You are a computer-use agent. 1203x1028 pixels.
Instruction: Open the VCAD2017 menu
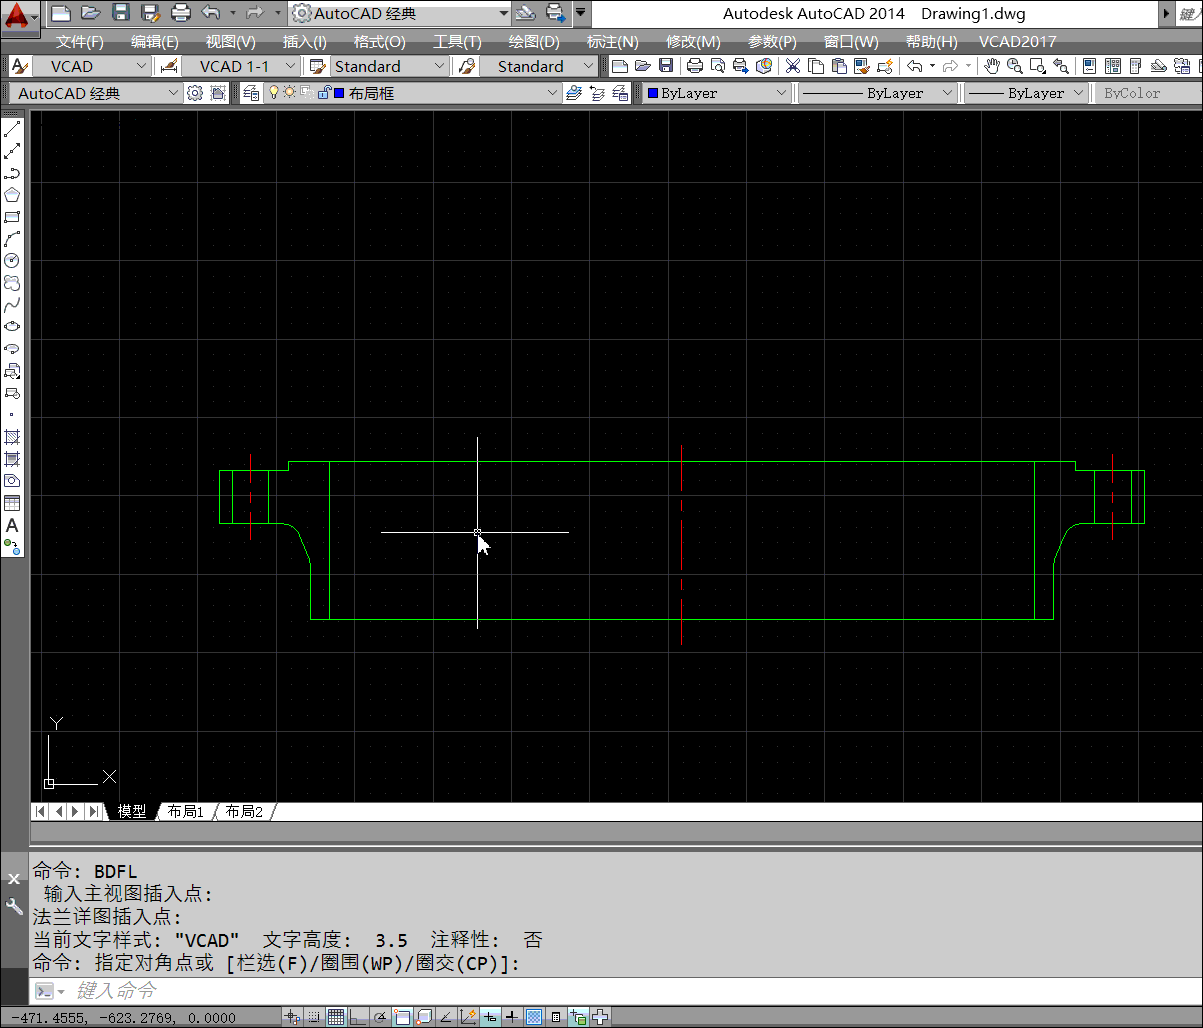click(1017, 41)
